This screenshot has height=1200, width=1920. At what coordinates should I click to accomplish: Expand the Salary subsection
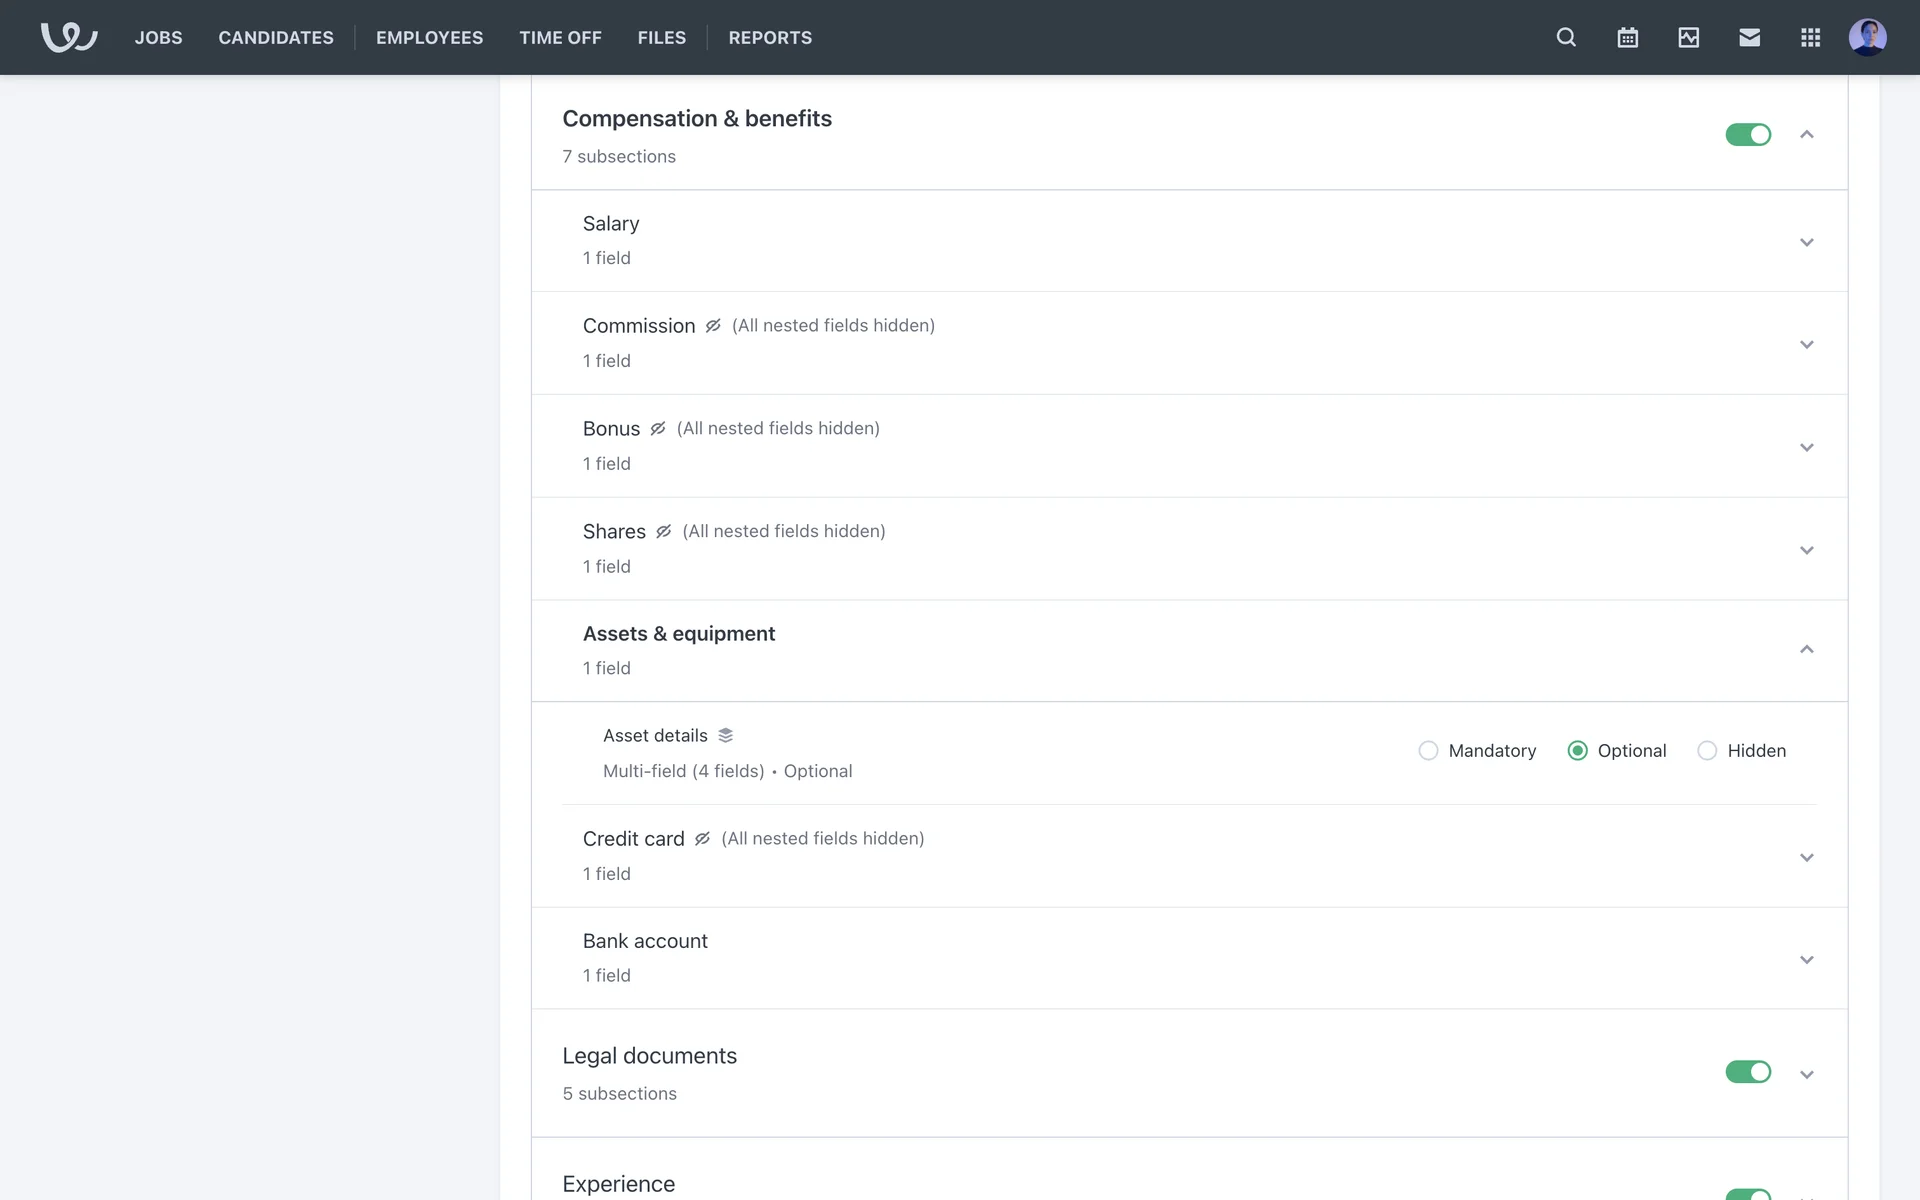[1806, 242]
